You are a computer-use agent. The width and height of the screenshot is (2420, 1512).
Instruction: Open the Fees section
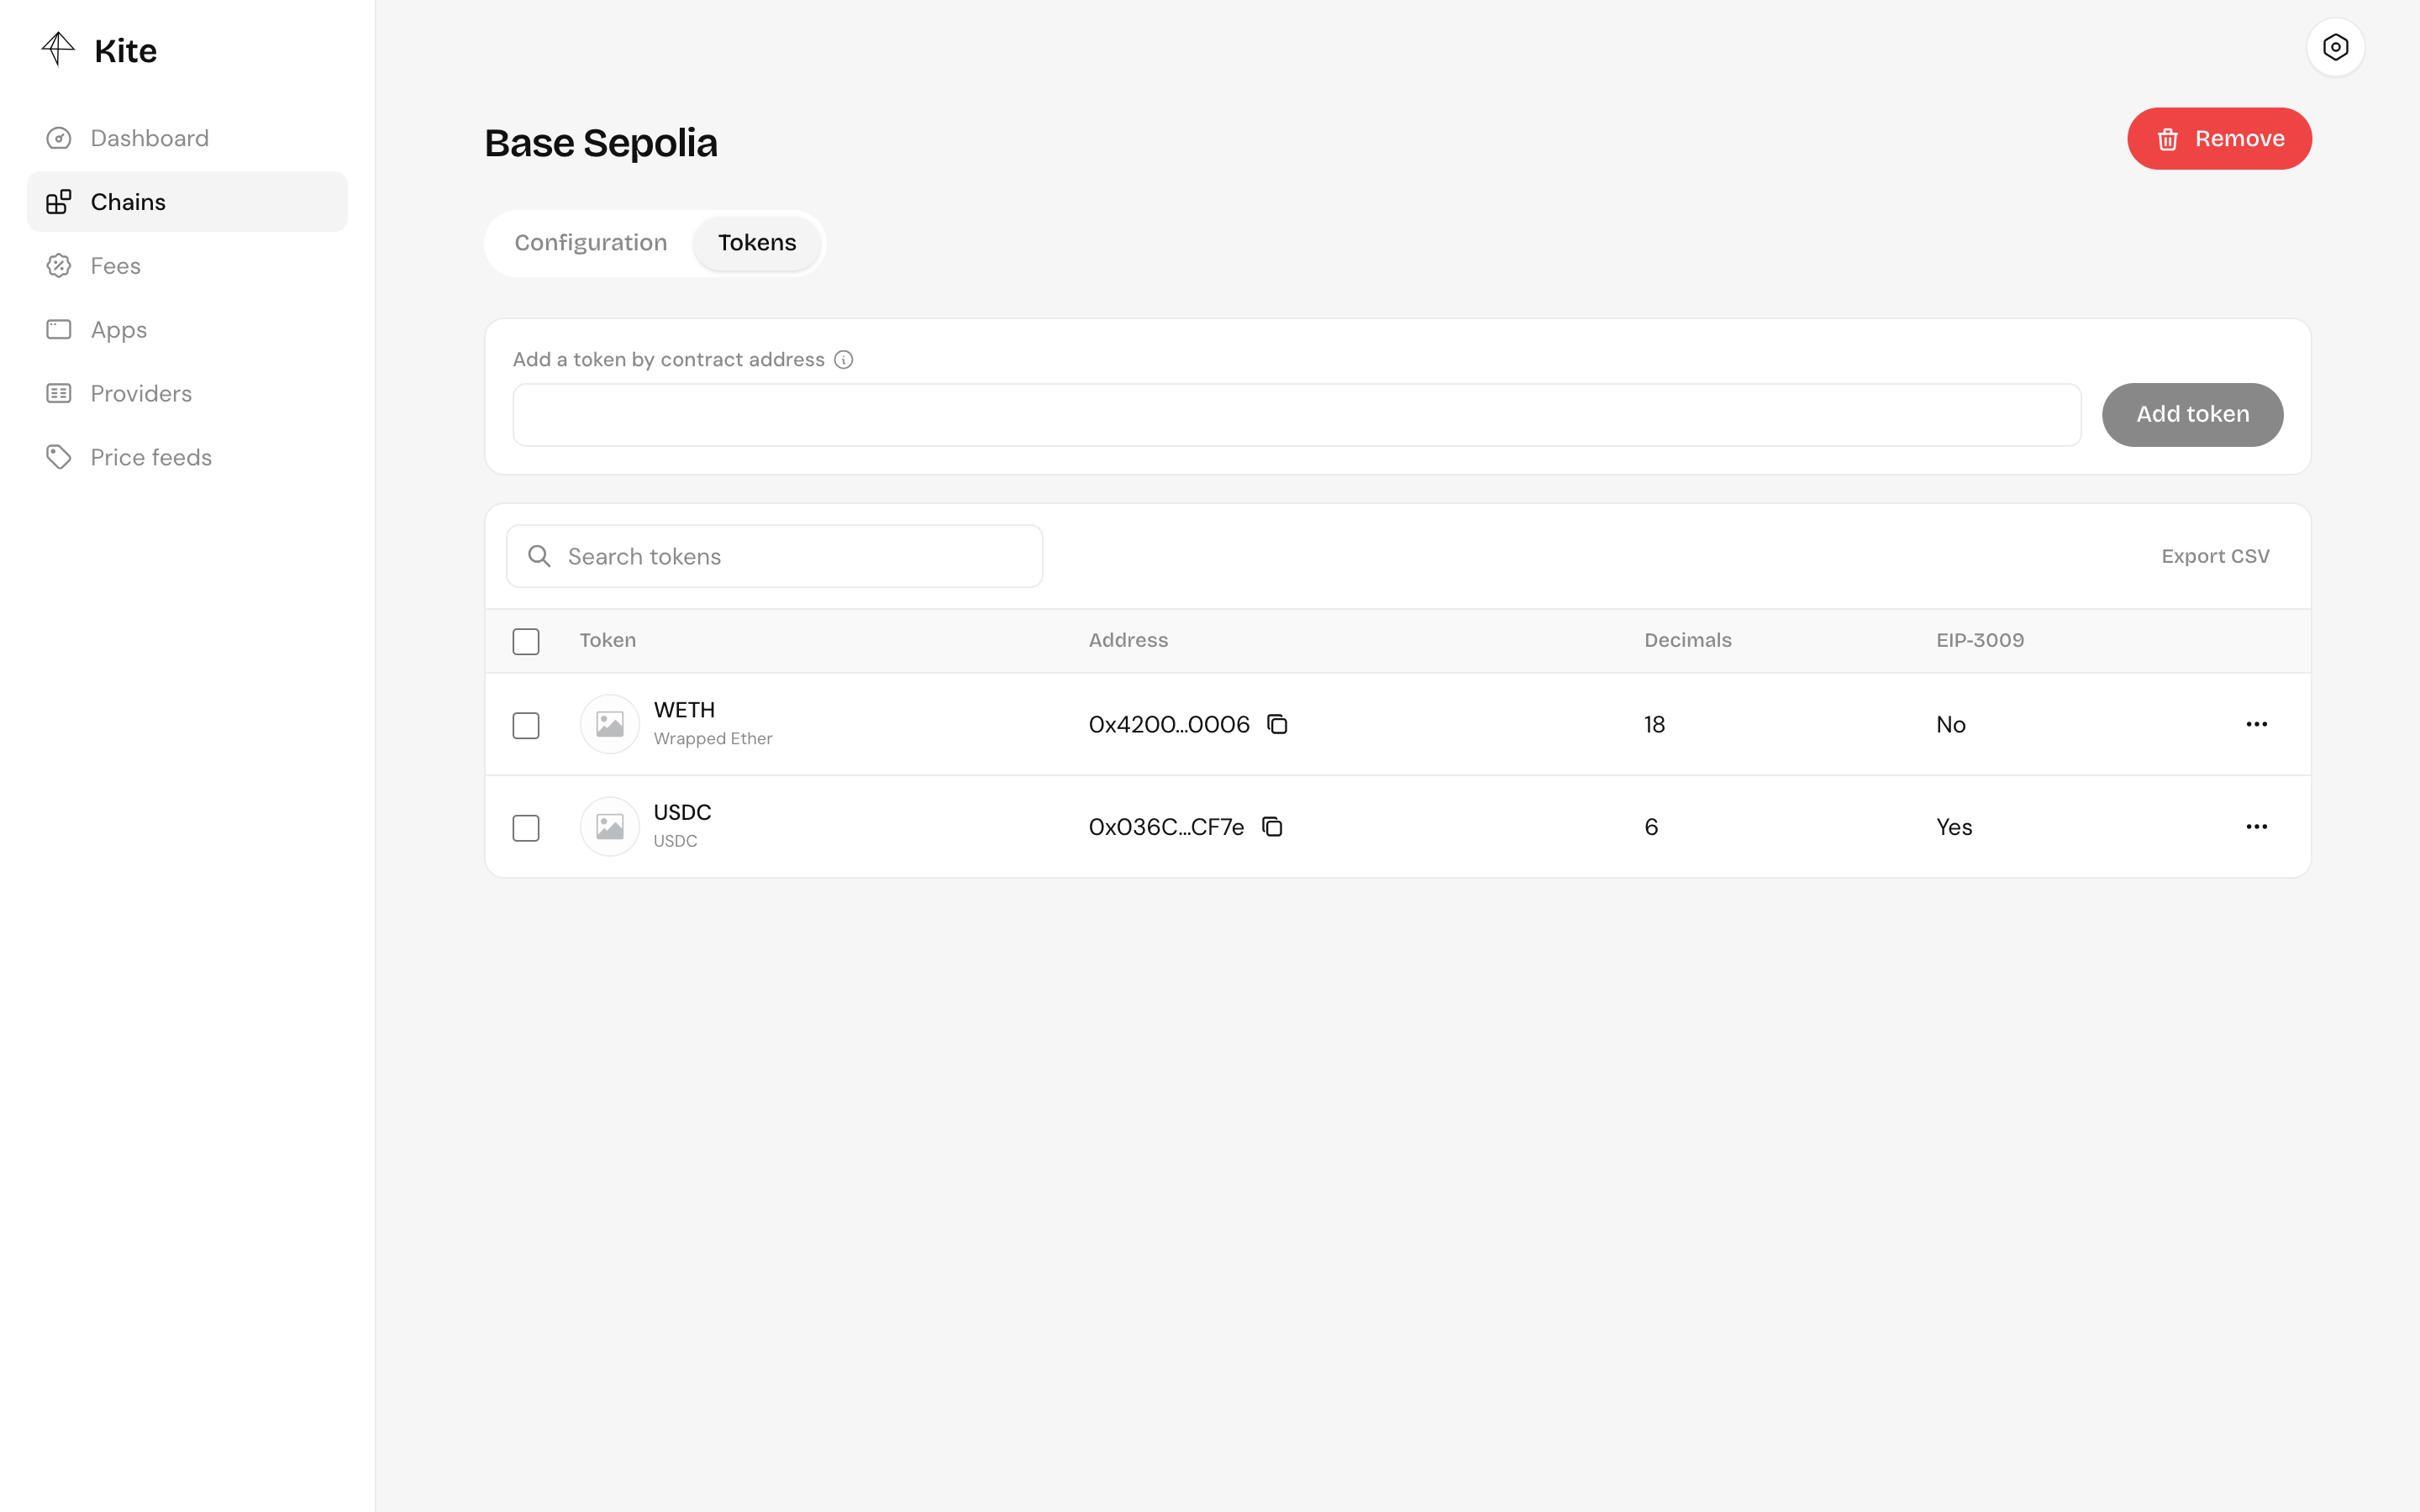(x=187, y=266)
